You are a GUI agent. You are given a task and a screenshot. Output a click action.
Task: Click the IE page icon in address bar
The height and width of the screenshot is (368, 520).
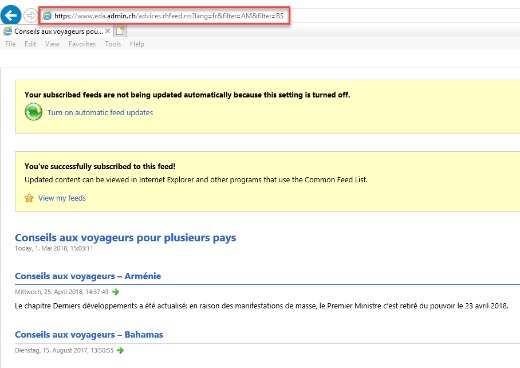pos(47,15)
